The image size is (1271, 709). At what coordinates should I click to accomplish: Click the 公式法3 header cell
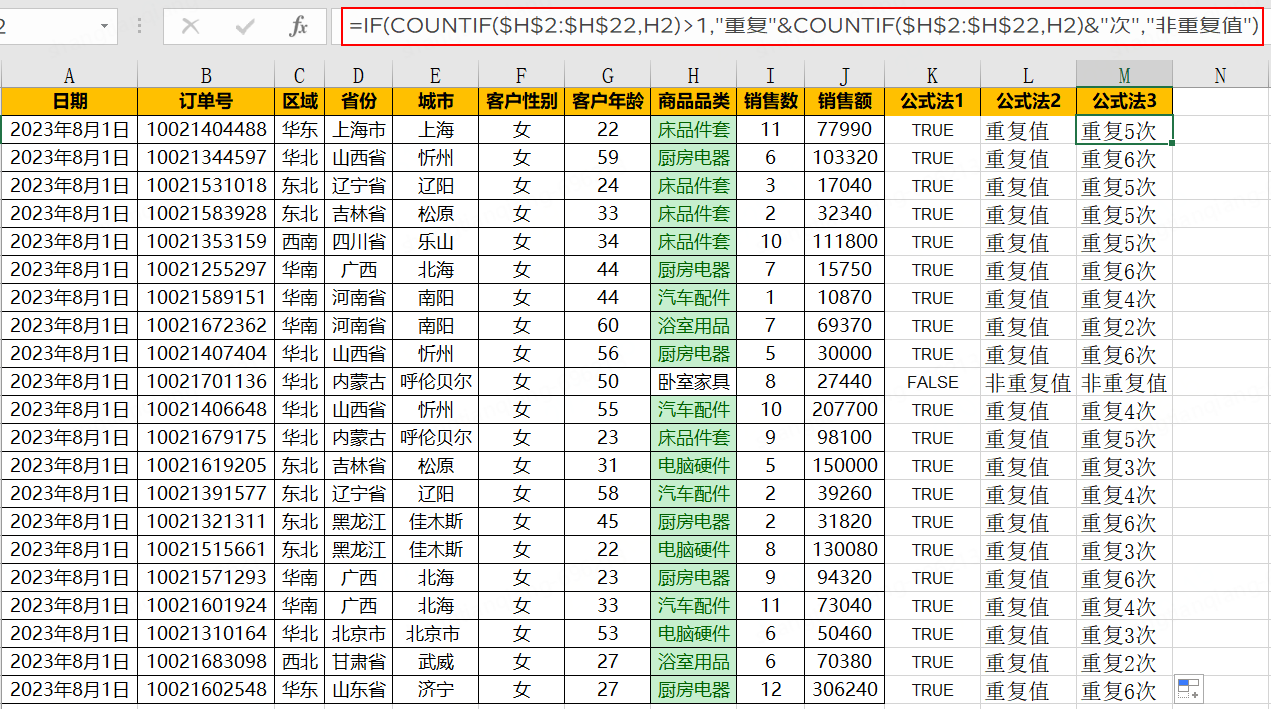pyautogui.click(x=1124, y=101)
